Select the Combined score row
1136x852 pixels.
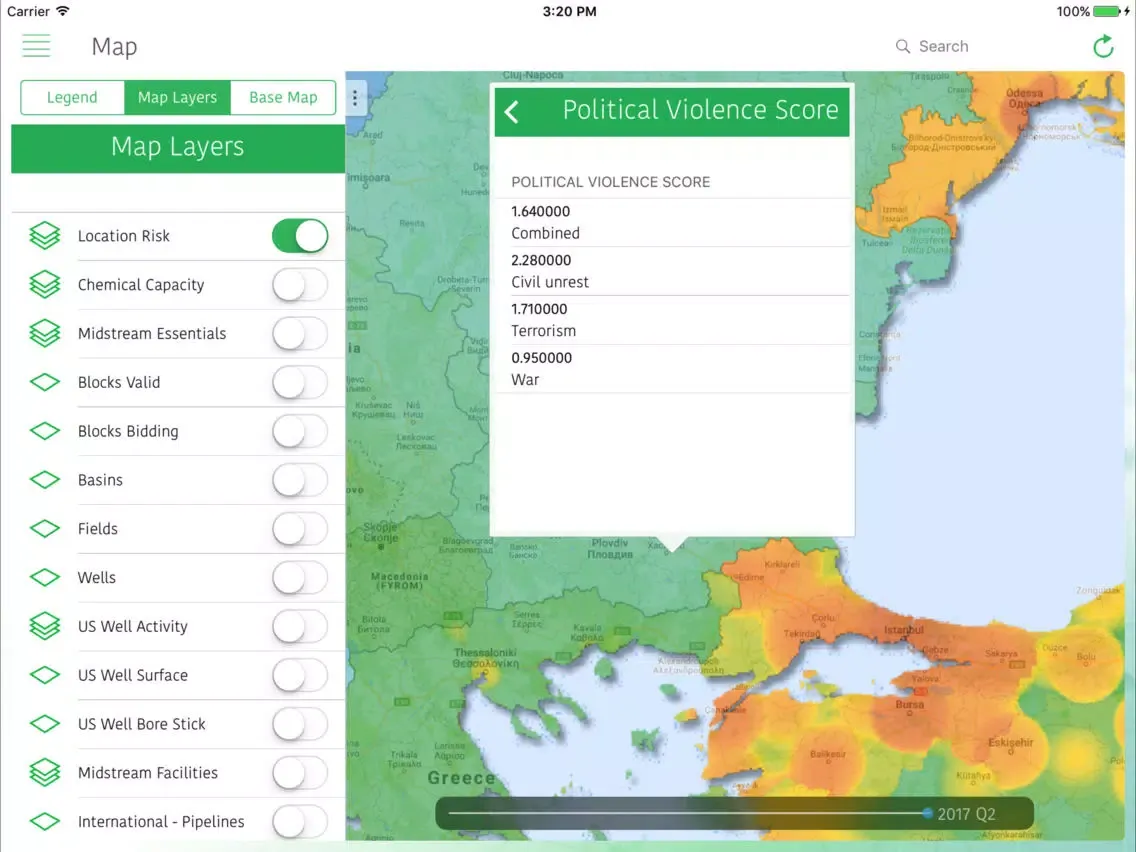click(672, 222)
